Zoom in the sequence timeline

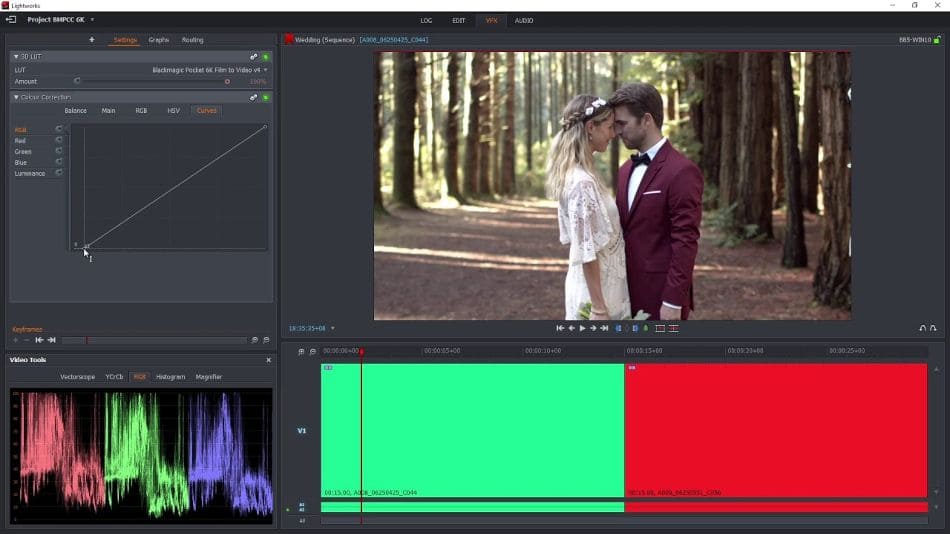[301, 352]
